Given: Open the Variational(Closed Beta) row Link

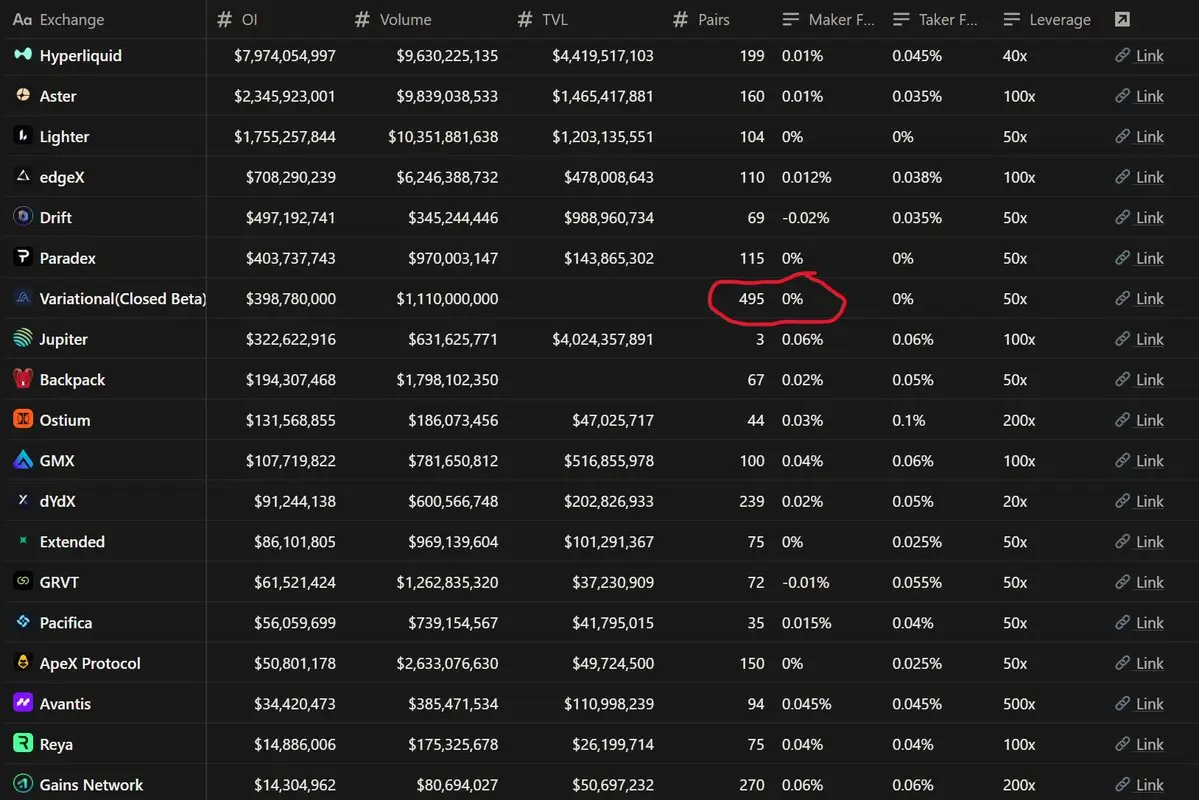Looking at the screenshot, I should (x=1139, y=299).
